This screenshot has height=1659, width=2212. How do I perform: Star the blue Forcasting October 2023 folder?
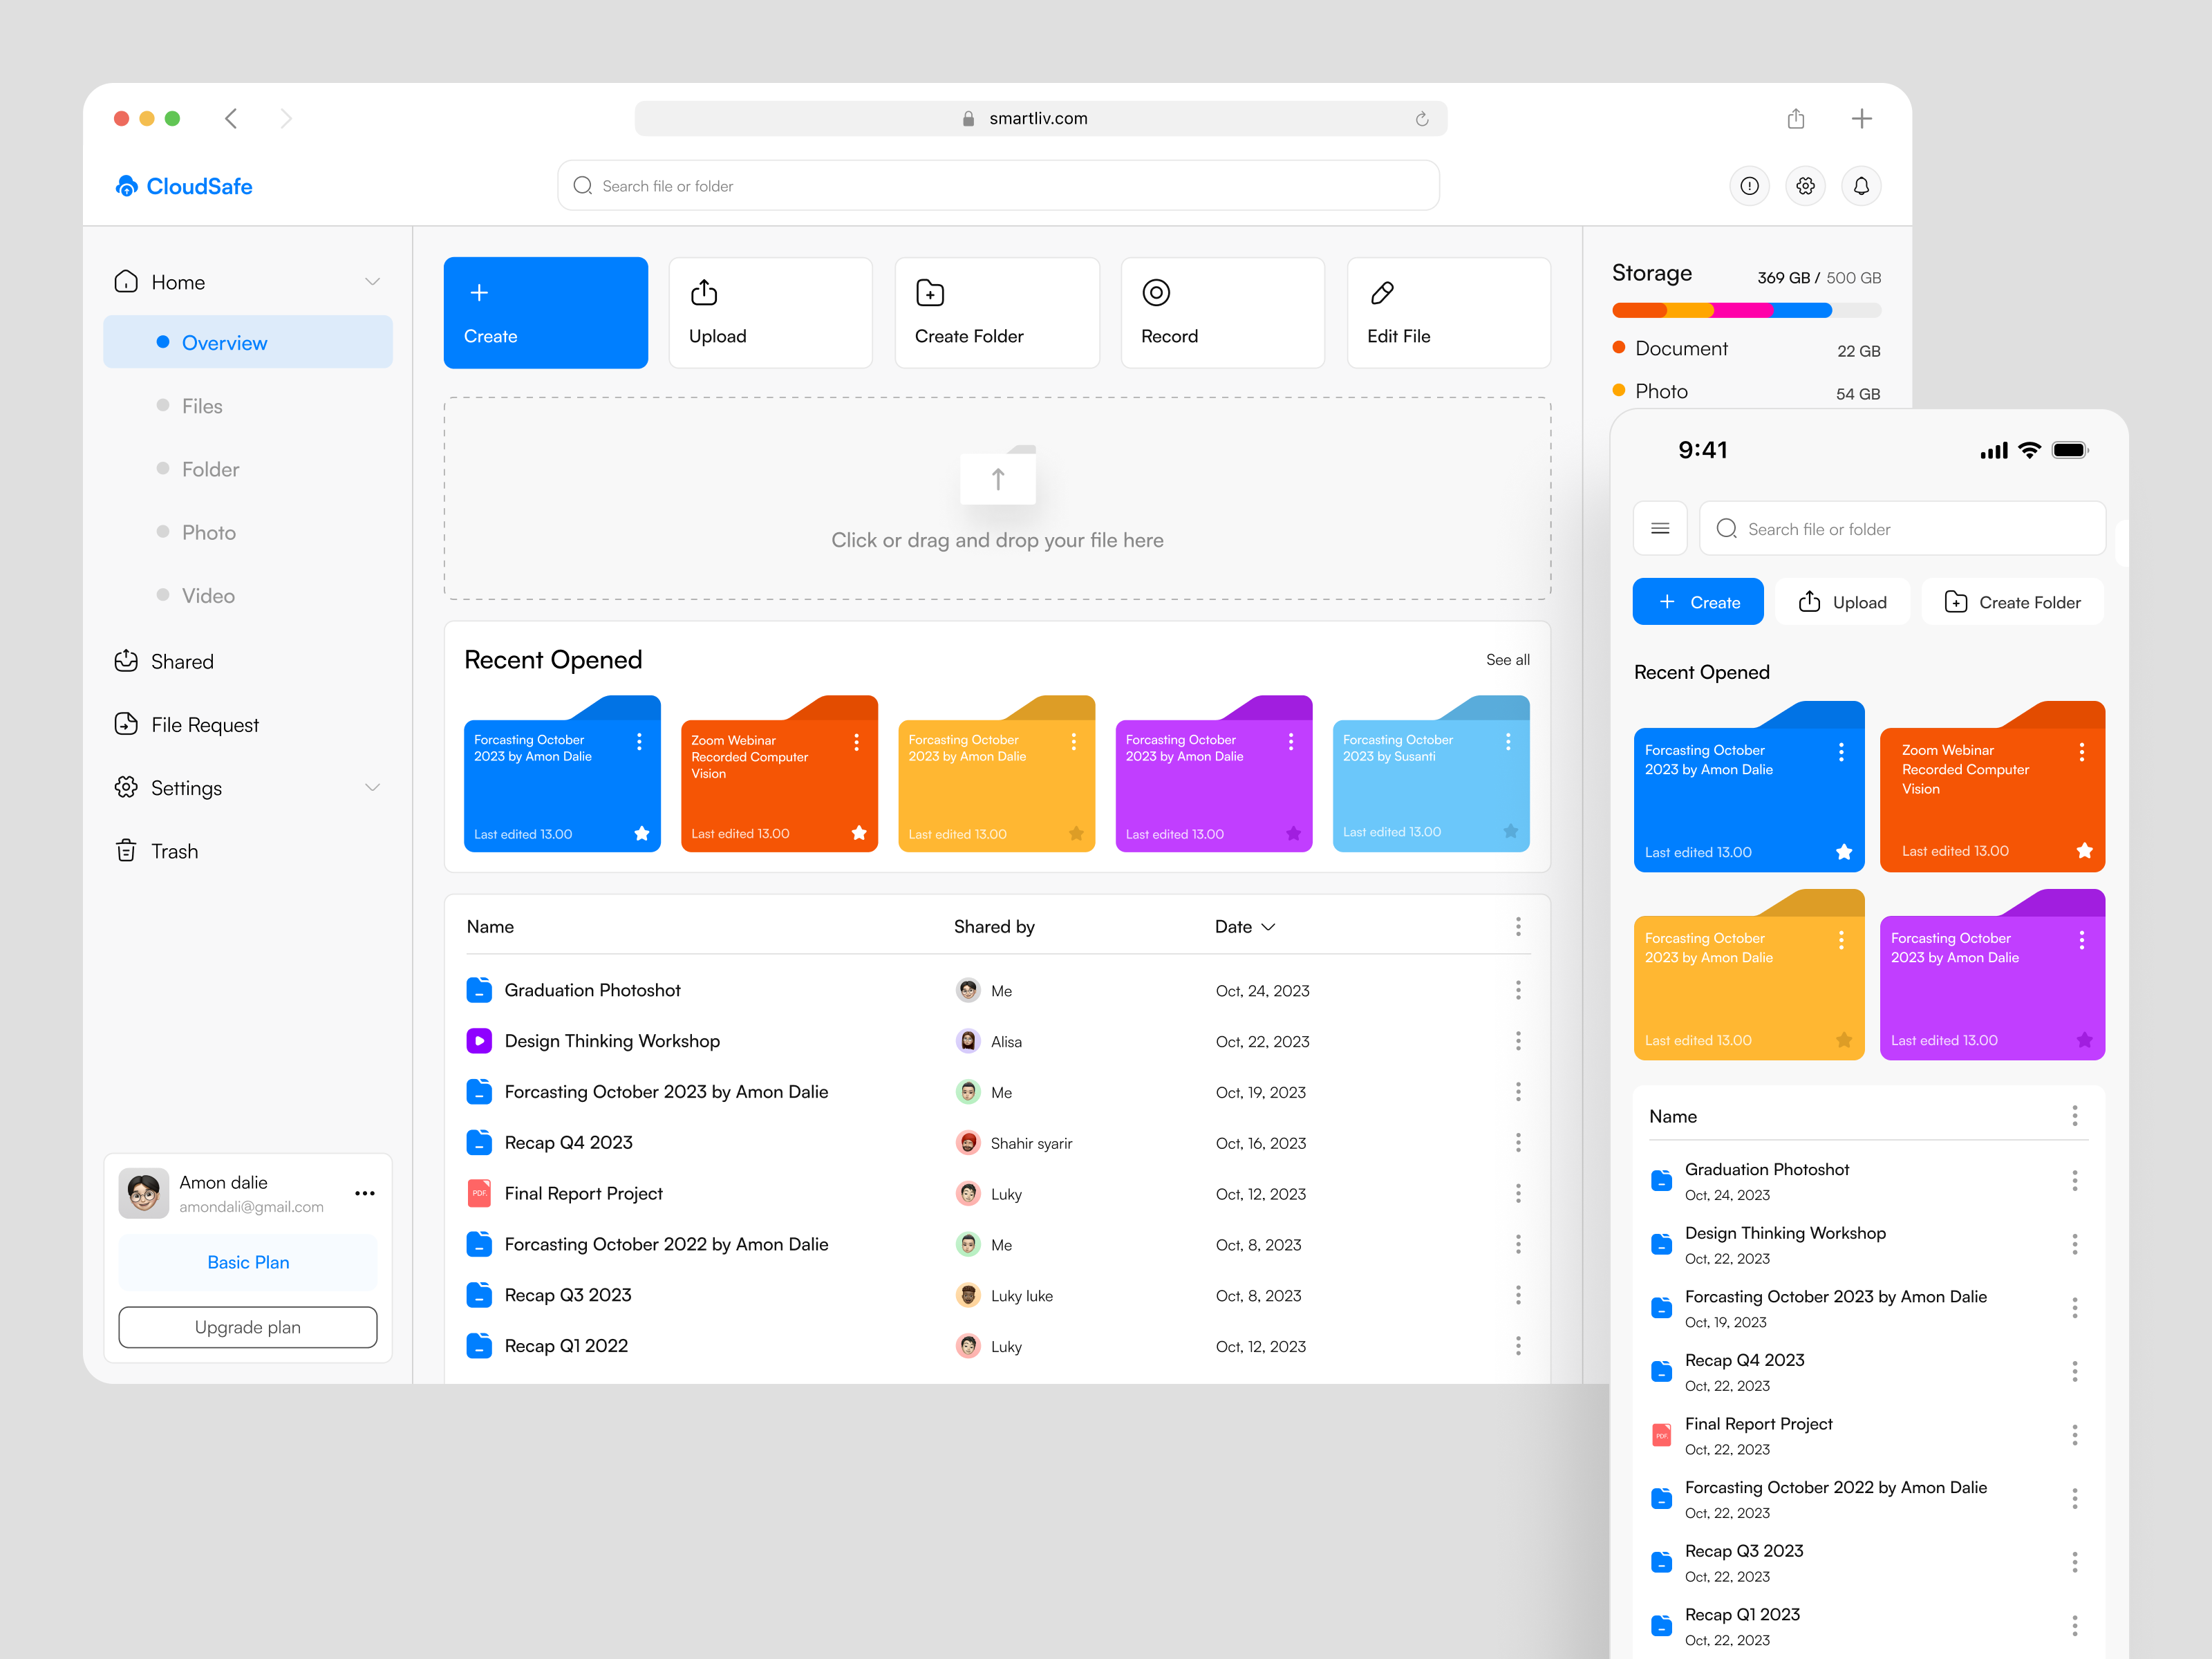click(641, 833)
